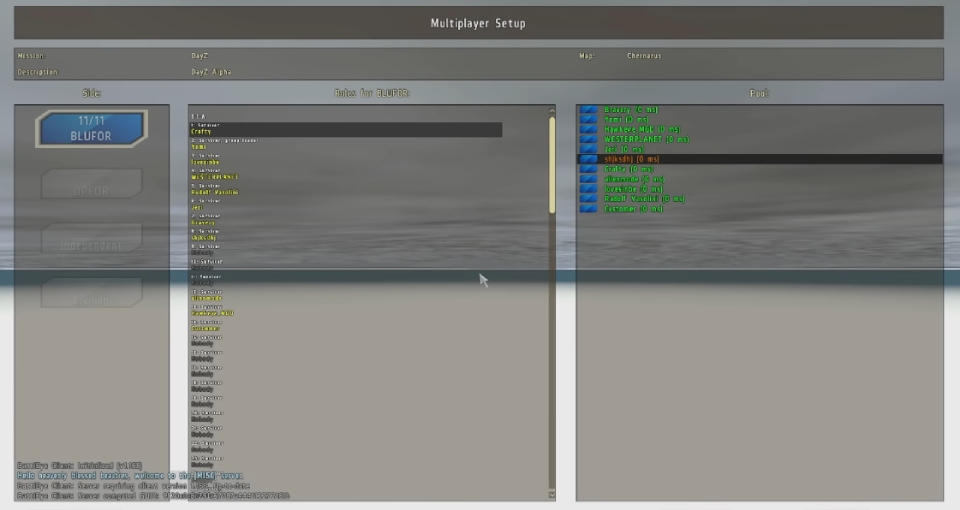Select the lovesinbe survivor role slot
The width and height of the screenshot is (960, 510).
(346, 159)
